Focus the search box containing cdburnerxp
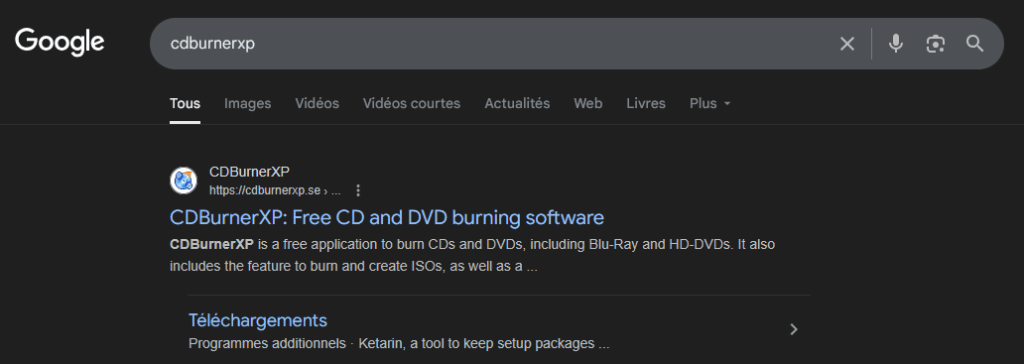 click(496, 44)
